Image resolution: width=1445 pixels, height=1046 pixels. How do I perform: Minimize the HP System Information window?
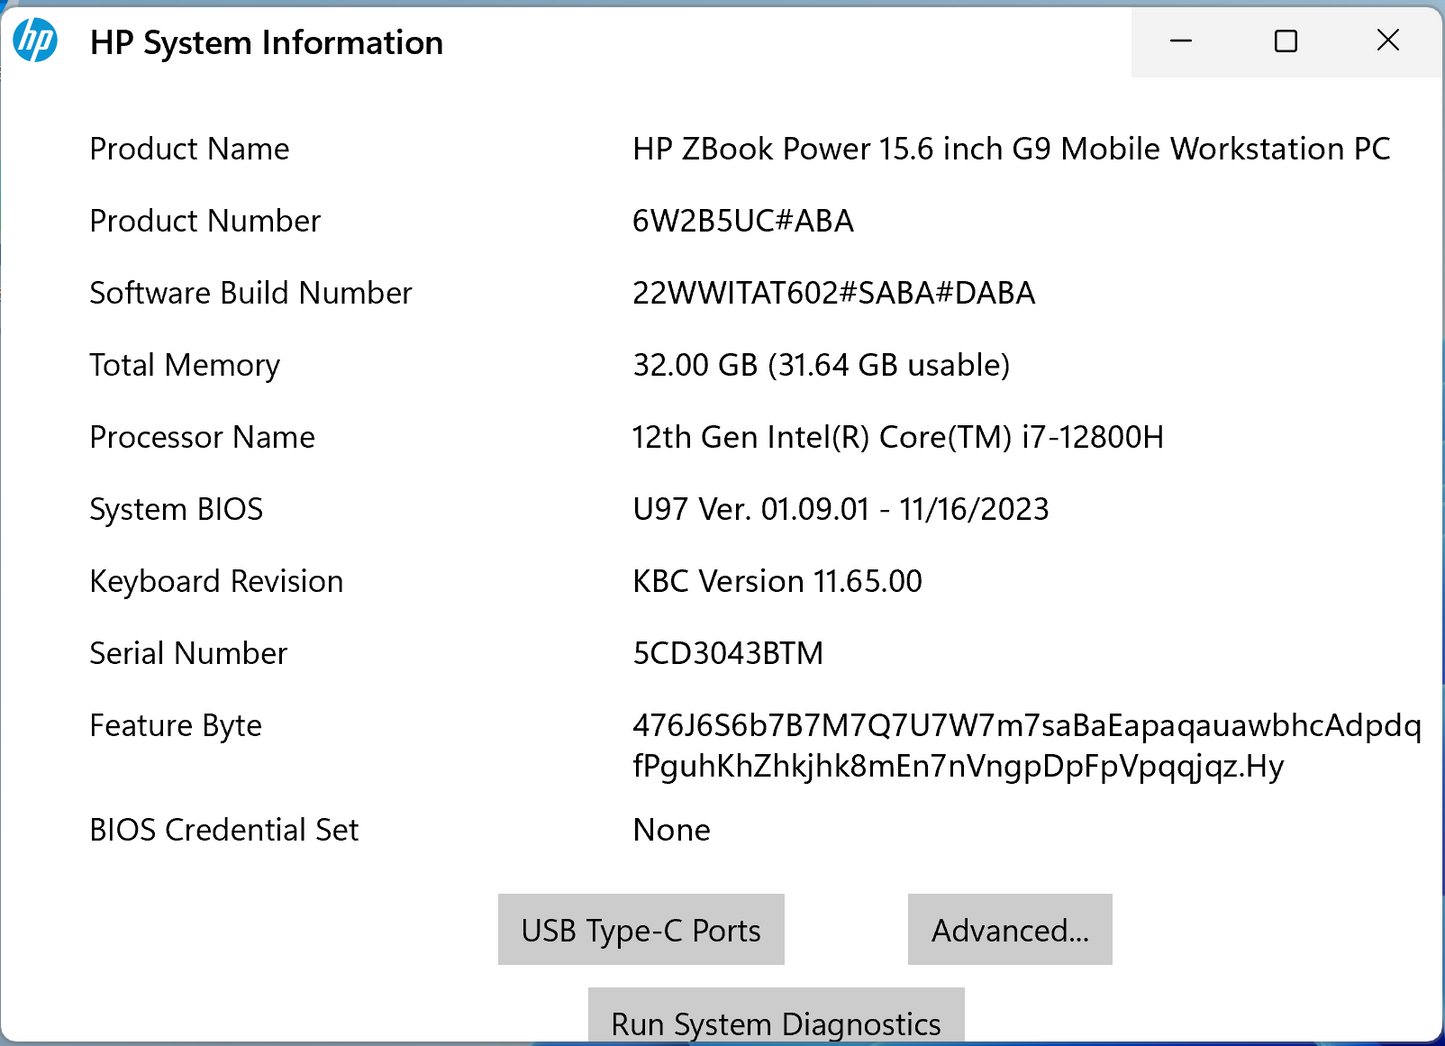pyautogui.click(x=1181, y=41)
